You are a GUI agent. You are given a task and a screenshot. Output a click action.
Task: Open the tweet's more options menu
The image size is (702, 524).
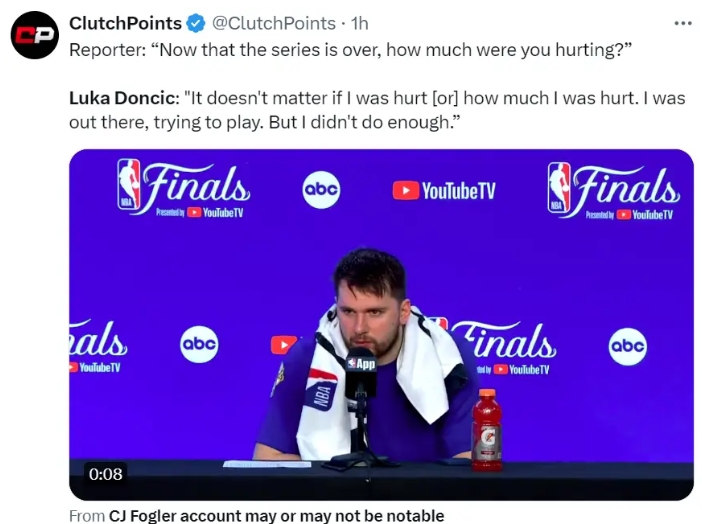tap(683, 22)
